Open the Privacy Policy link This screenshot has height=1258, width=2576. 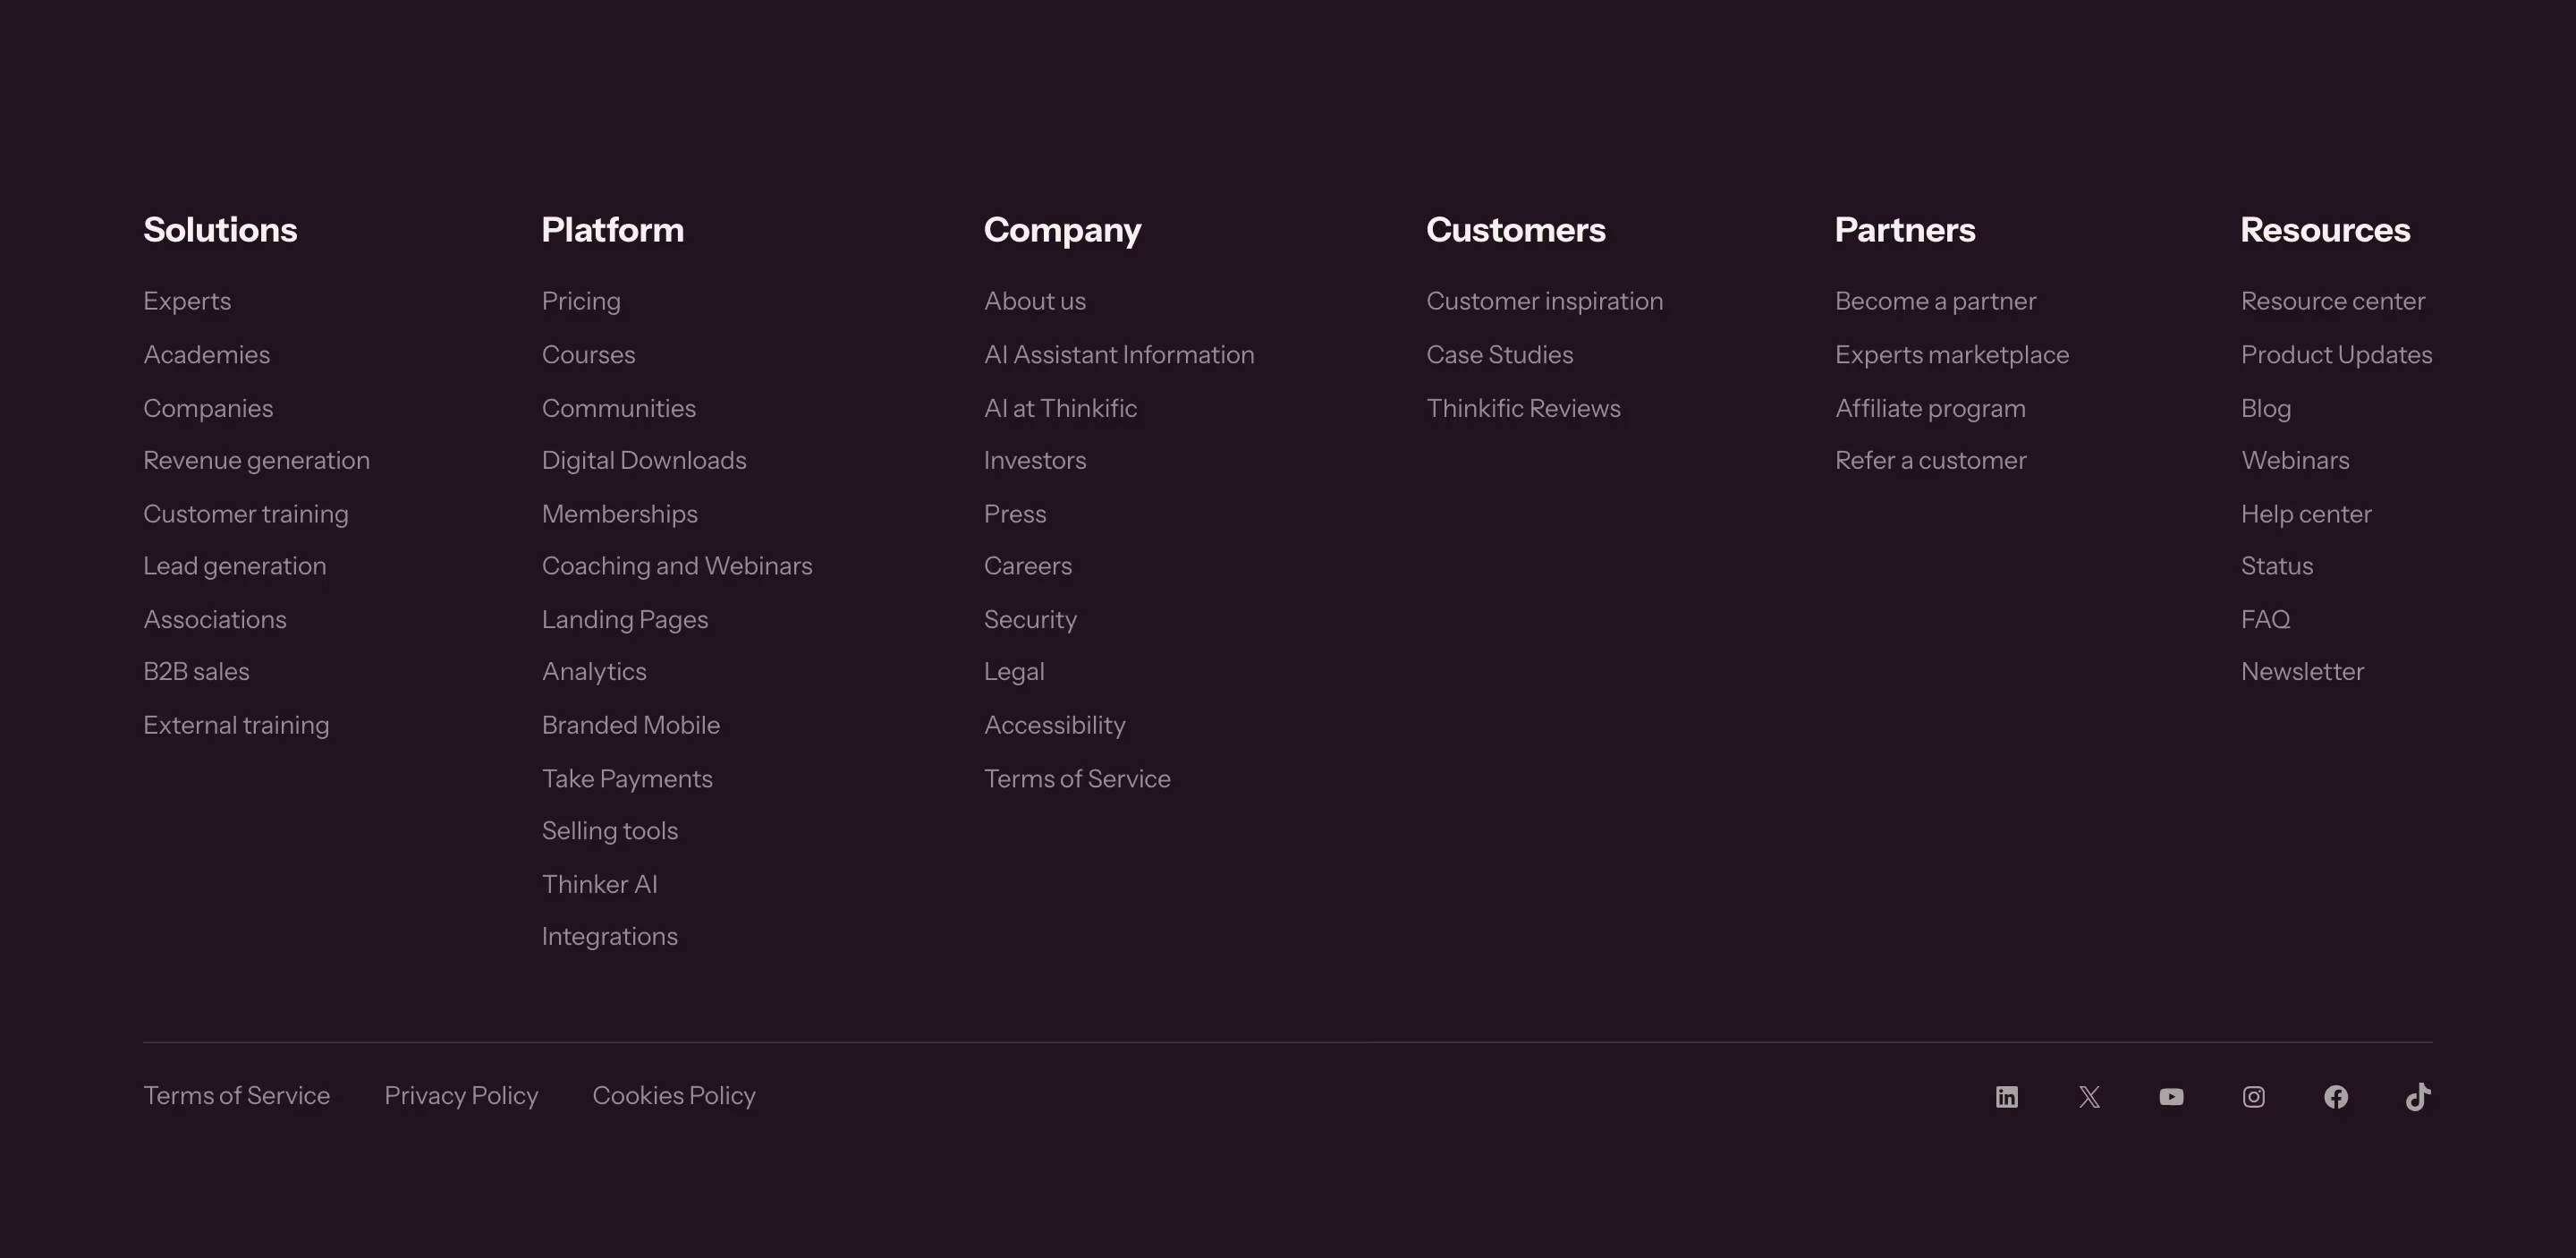[461, 1096]
